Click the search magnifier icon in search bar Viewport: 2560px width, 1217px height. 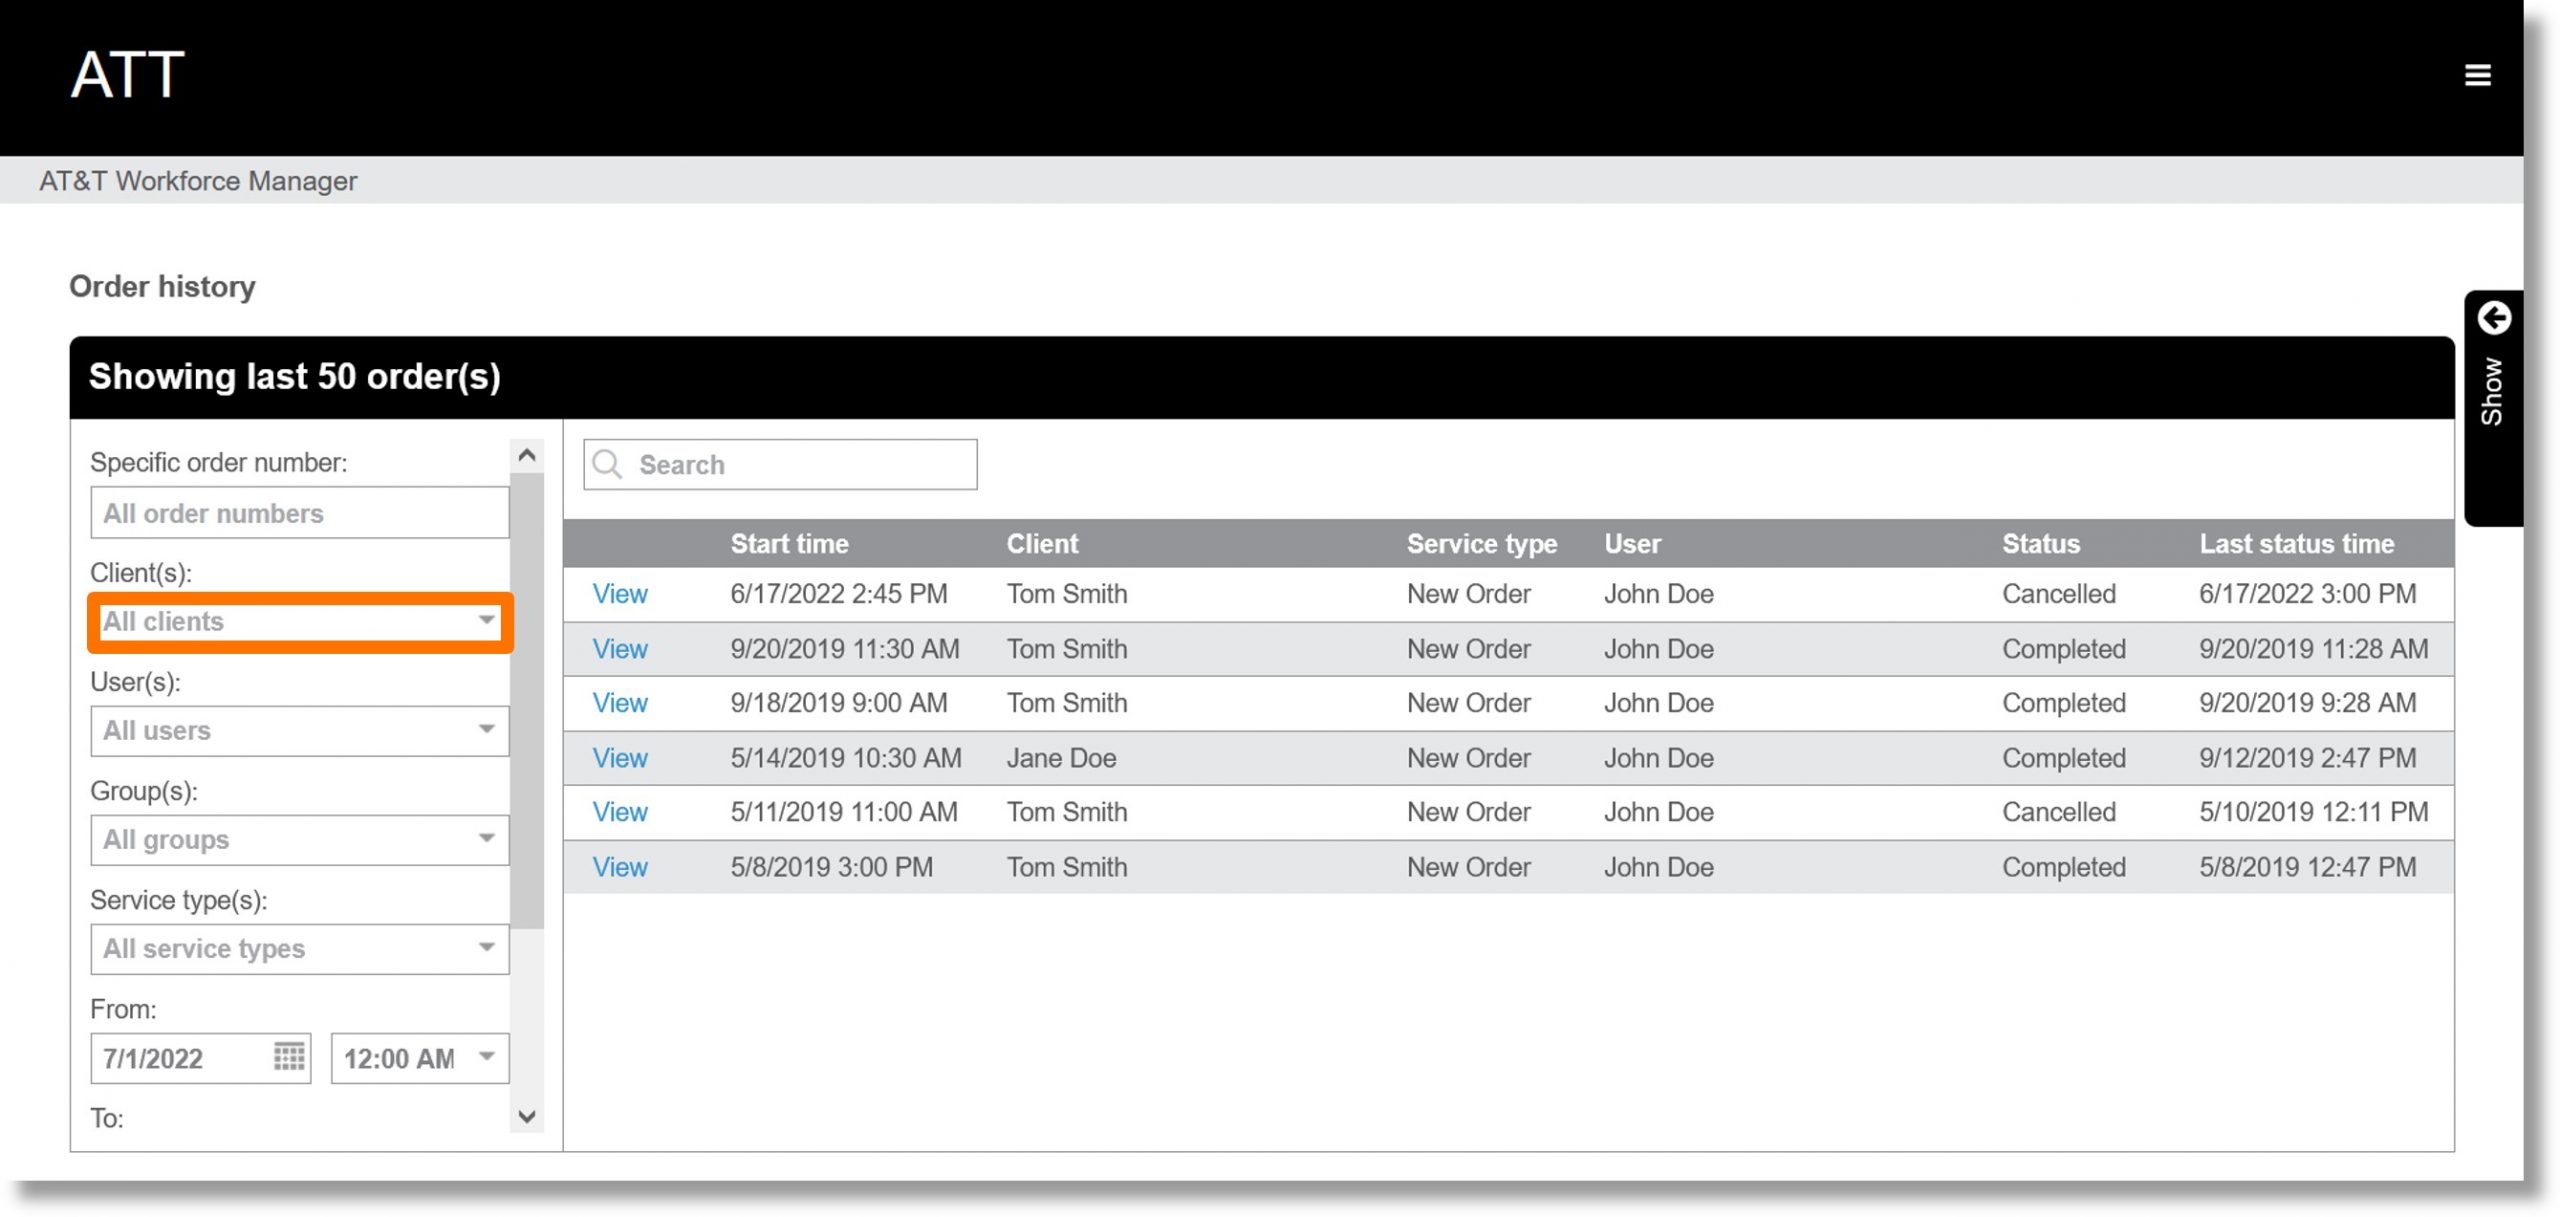click(x=606, y=464)
